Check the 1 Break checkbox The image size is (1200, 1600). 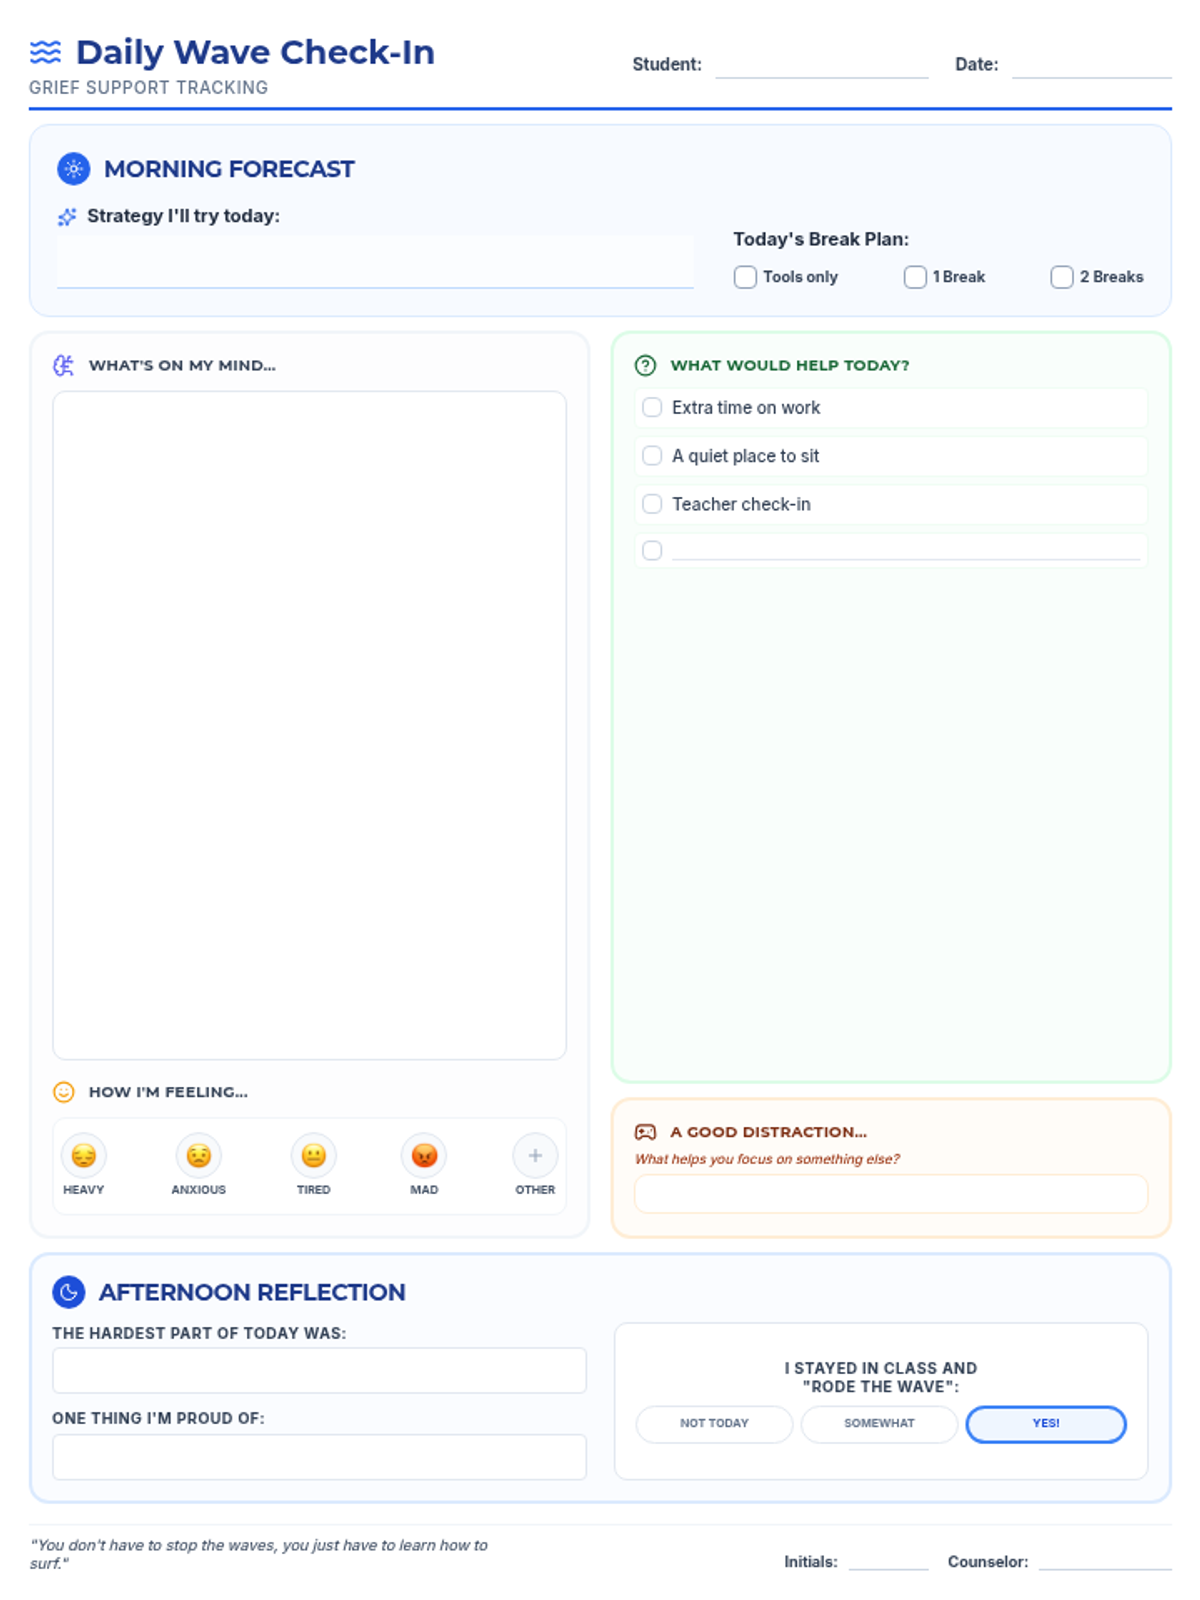(915, 277)
